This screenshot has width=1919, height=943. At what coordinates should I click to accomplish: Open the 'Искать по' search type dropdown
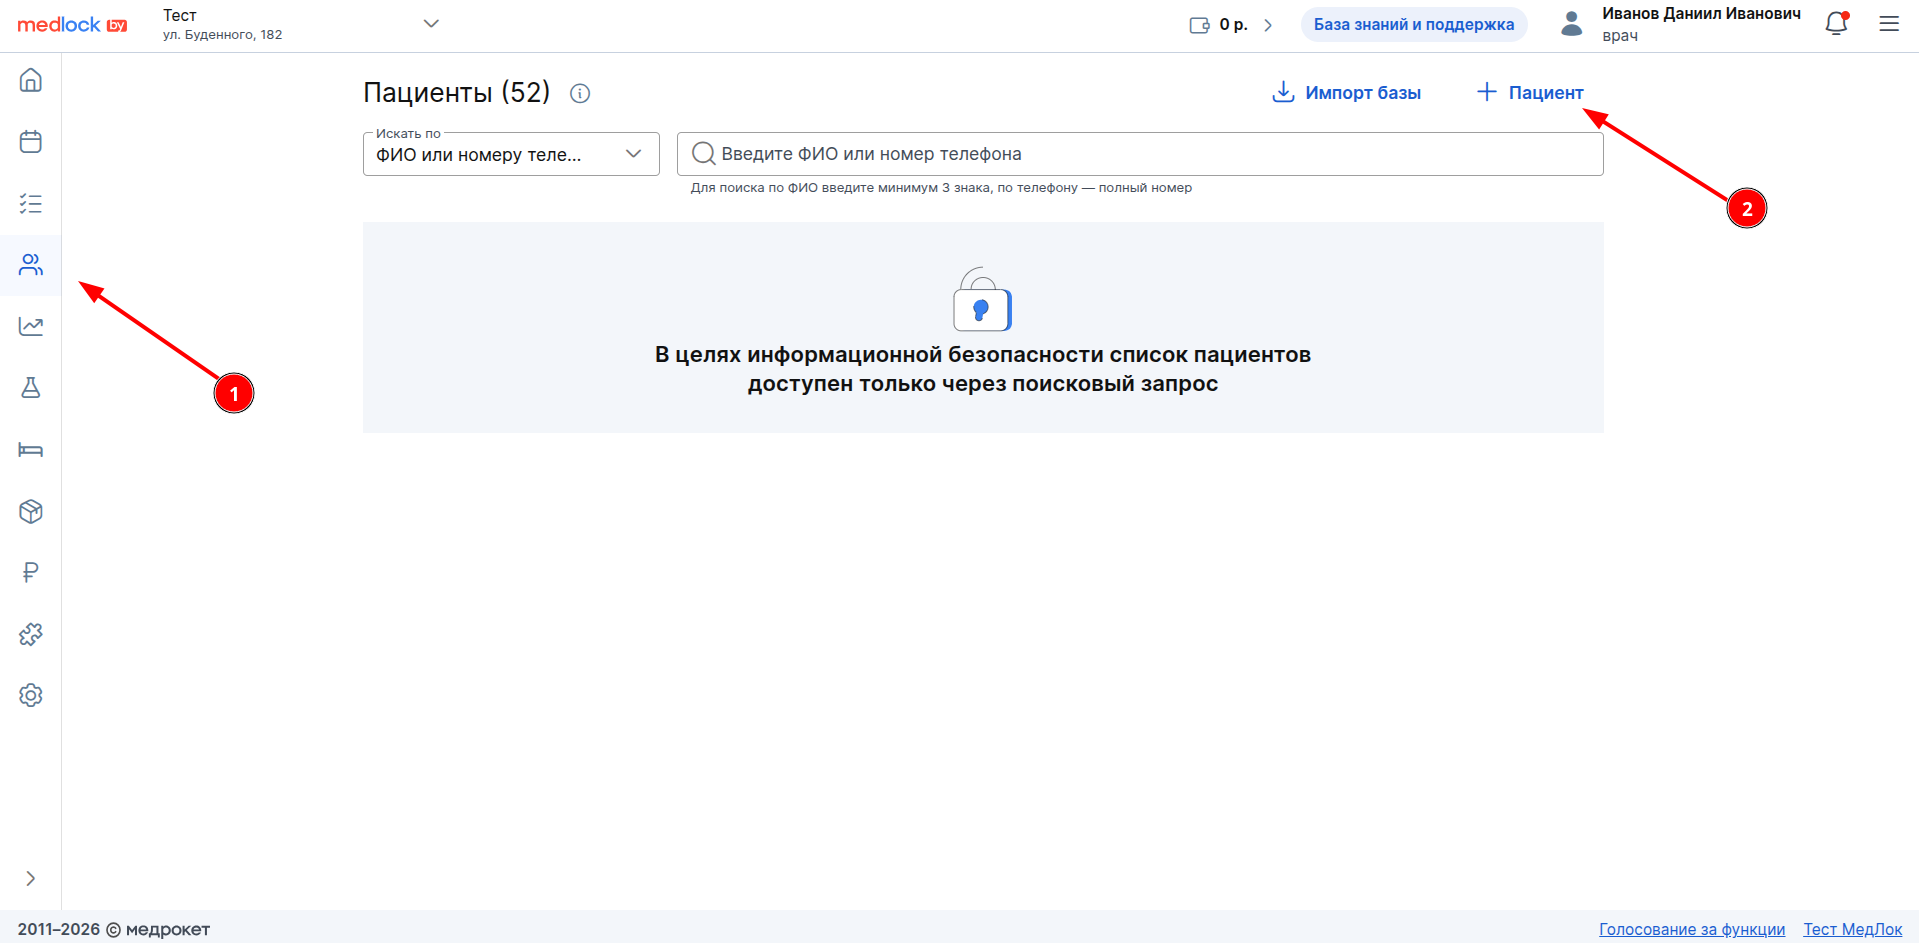(510, 154)
